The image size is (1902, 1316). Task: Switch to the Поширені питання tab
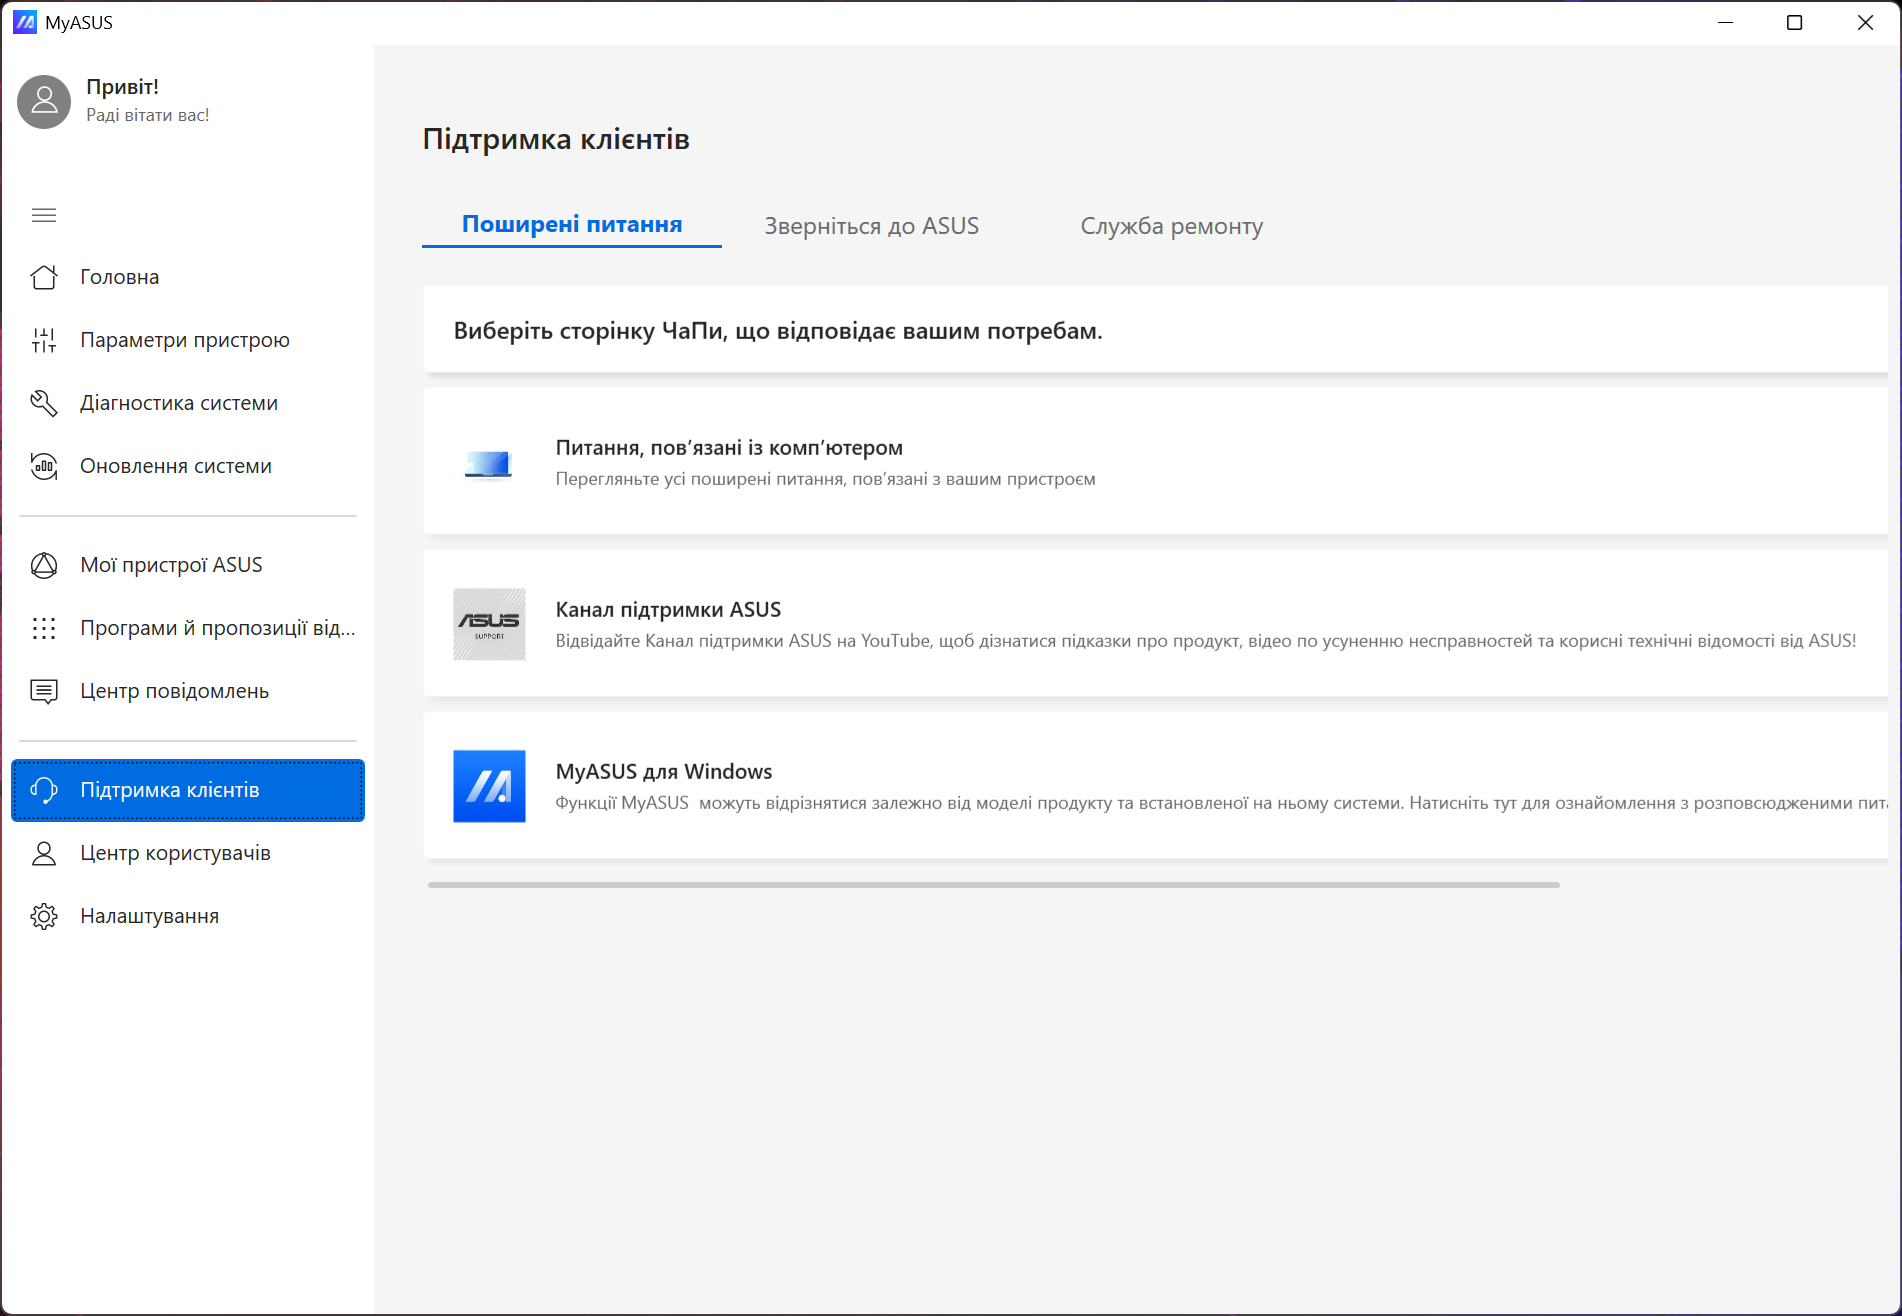pos(572,225)
